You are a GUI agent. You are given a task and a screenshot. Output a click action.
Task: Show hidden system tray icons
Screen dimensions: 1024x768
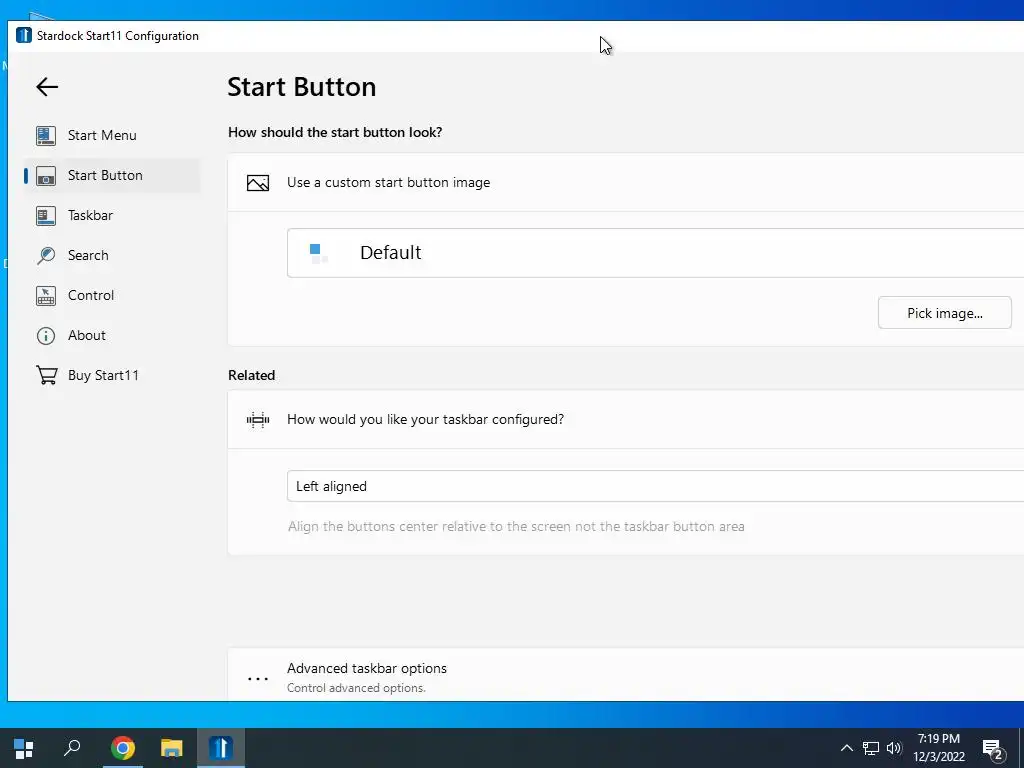(846, 748)
